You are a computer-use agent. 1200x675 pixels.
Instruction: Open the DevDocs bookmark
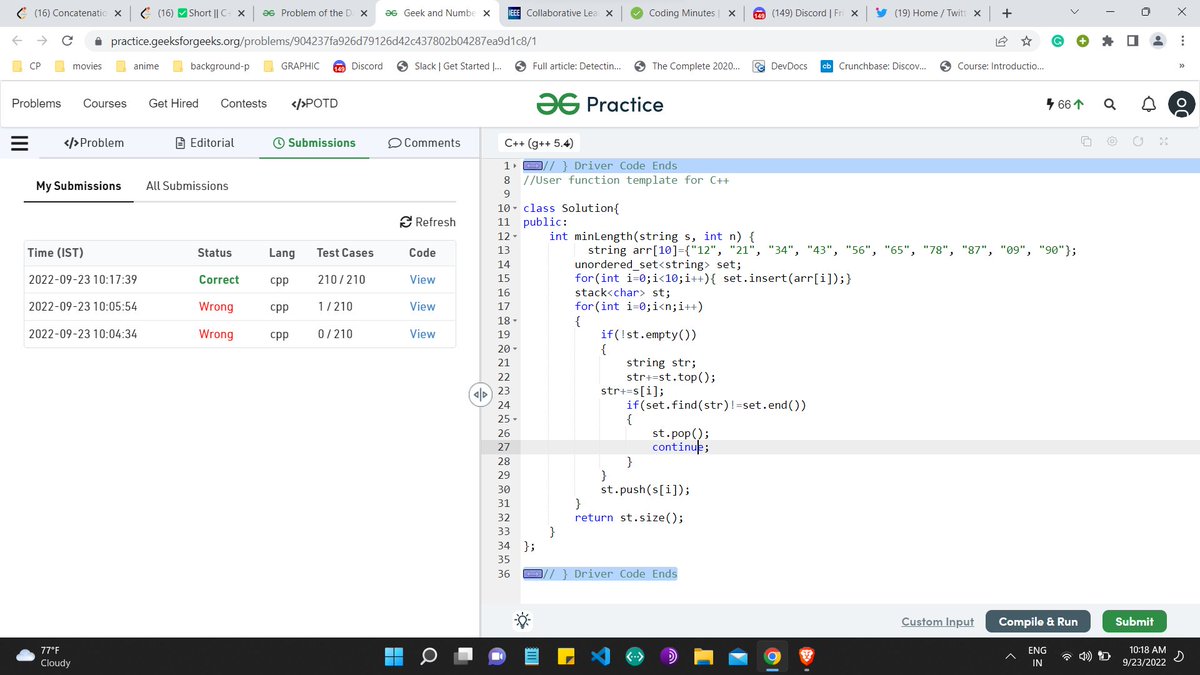779,66
